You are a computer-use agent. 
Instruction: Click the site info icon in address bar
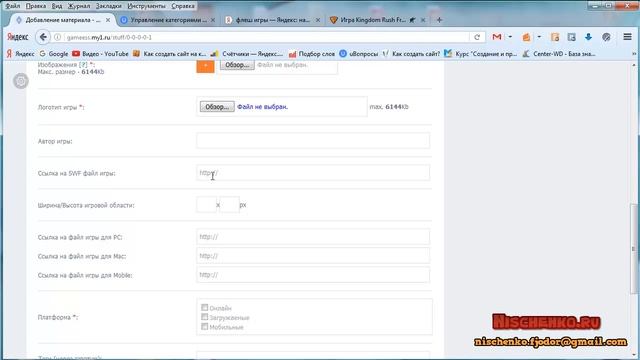[58, 37]
